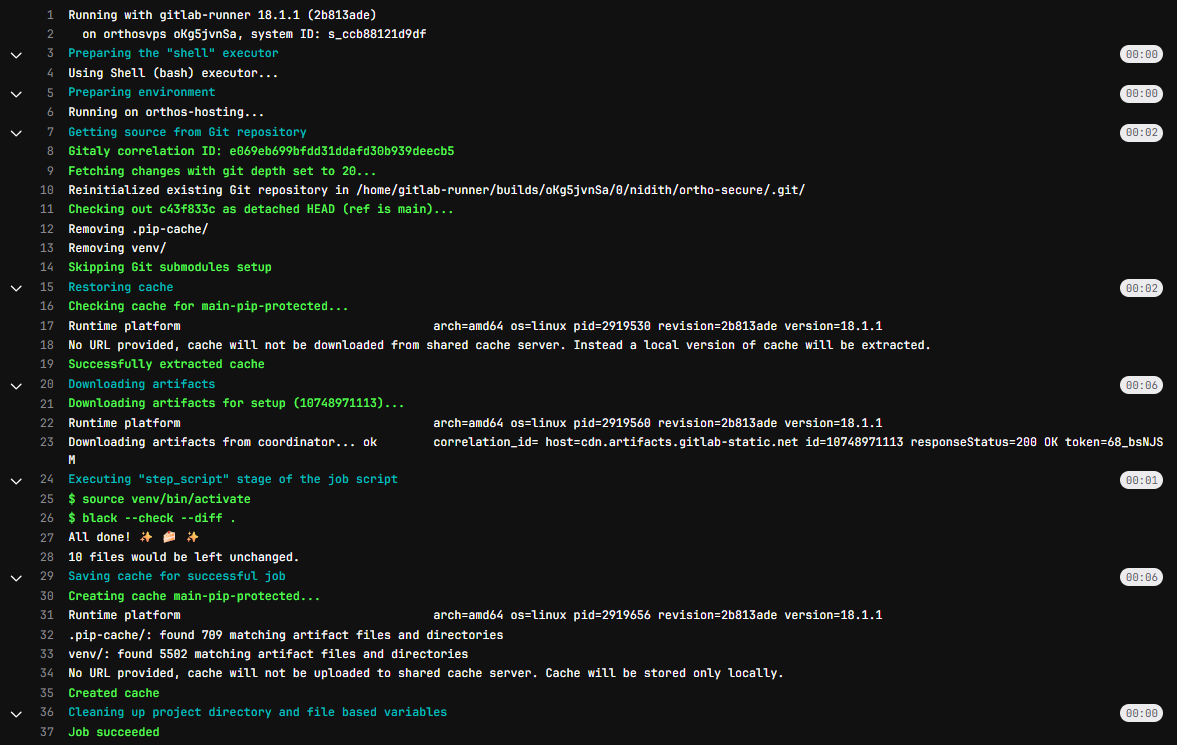Collapse the Executing step_script stage section
The height and width of the screenshot is (745, 1177).
(x=16, y=481)
